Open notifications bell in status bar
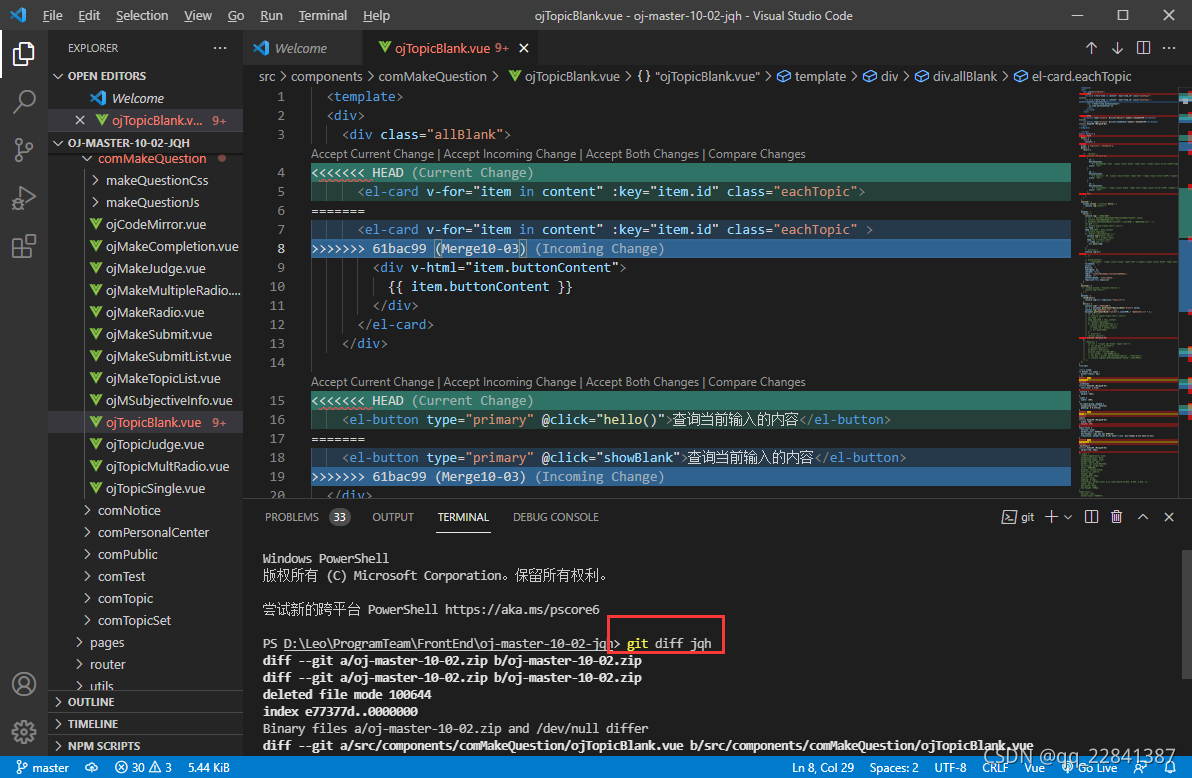This screenshot has height=778, width=1192. point(1170,767)
